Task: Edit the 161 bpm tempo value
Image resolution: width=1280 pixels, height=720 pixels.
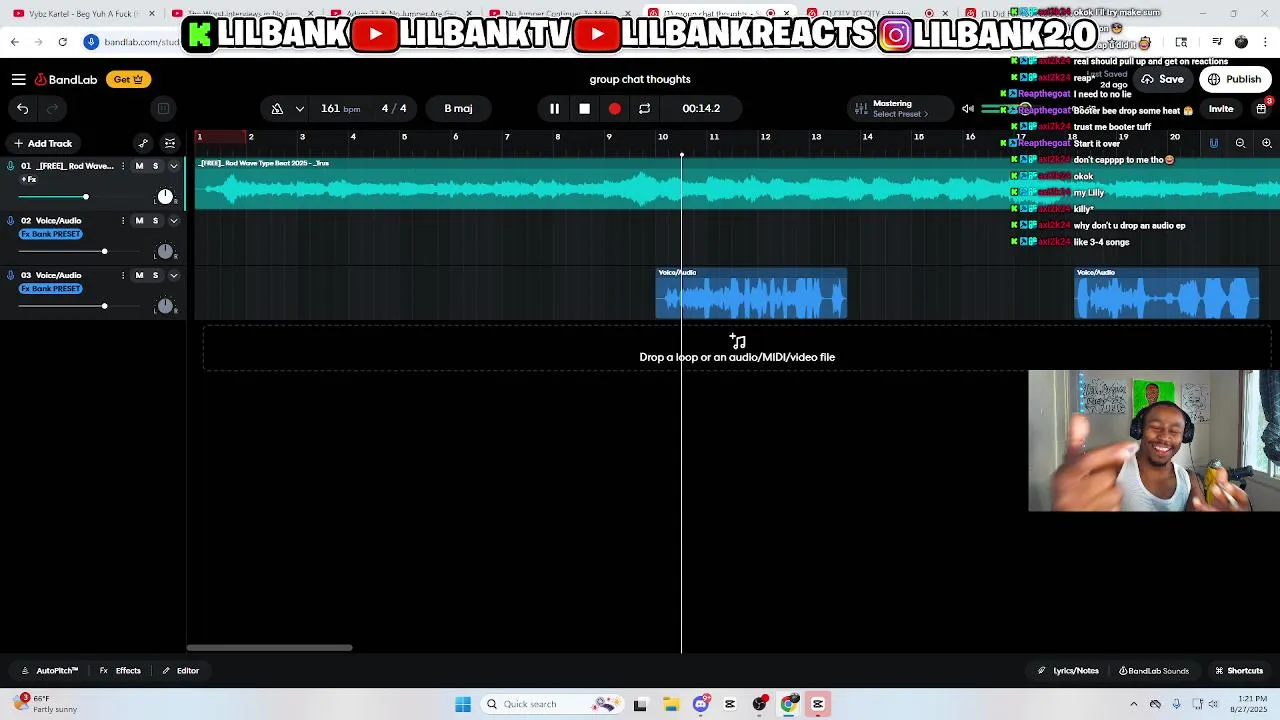Action: (x=340, y=108)
